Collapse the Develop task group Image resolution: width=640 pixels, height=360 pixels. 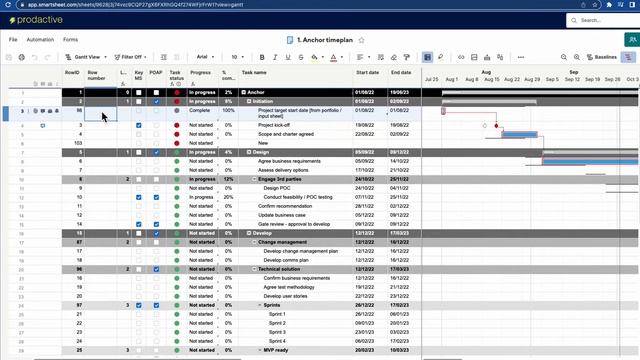(249, 233)
